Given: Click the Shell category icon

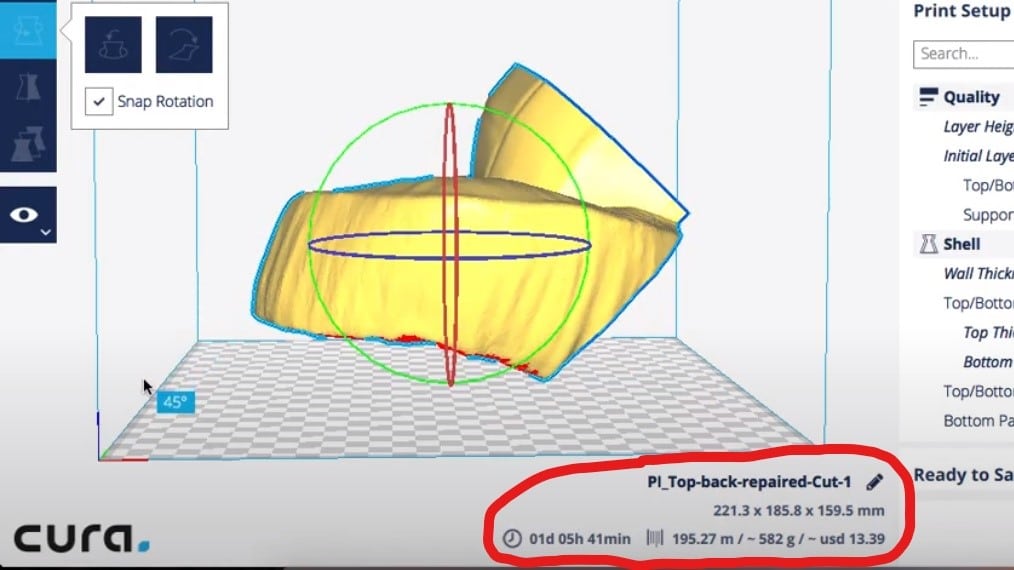Looking at the screenshot, I should click(929, 244).
